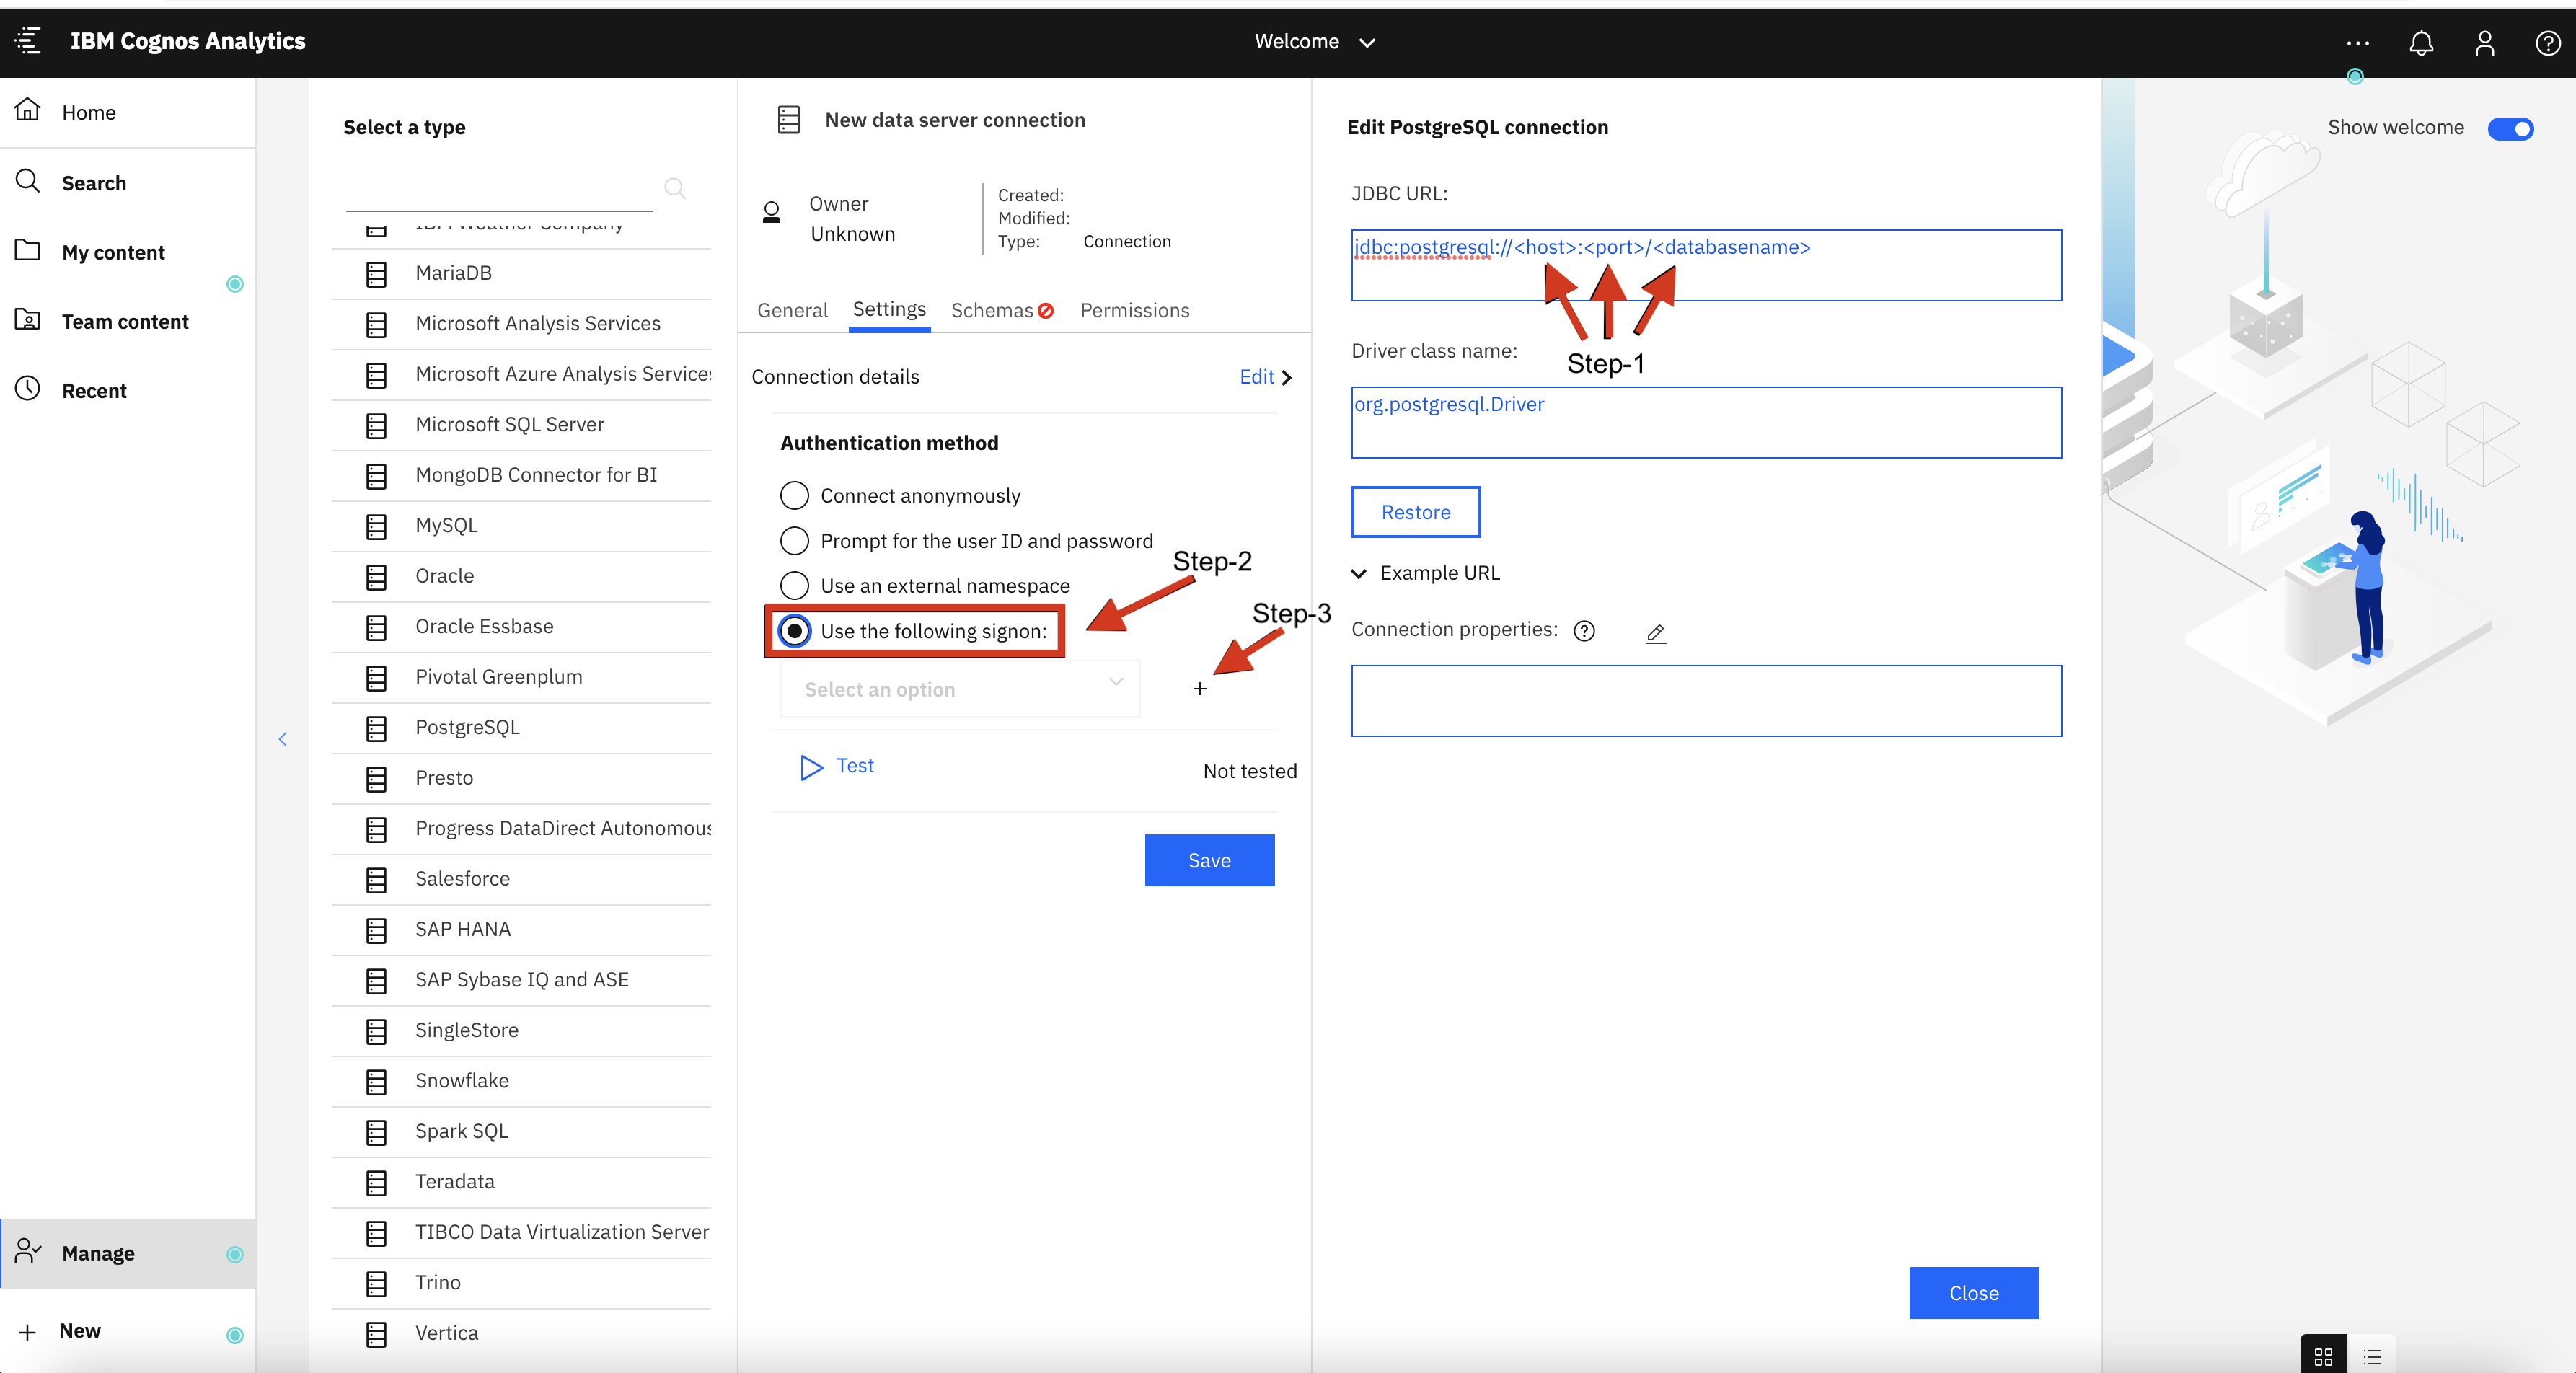Click the new data server connection header icon

(789, 120)
